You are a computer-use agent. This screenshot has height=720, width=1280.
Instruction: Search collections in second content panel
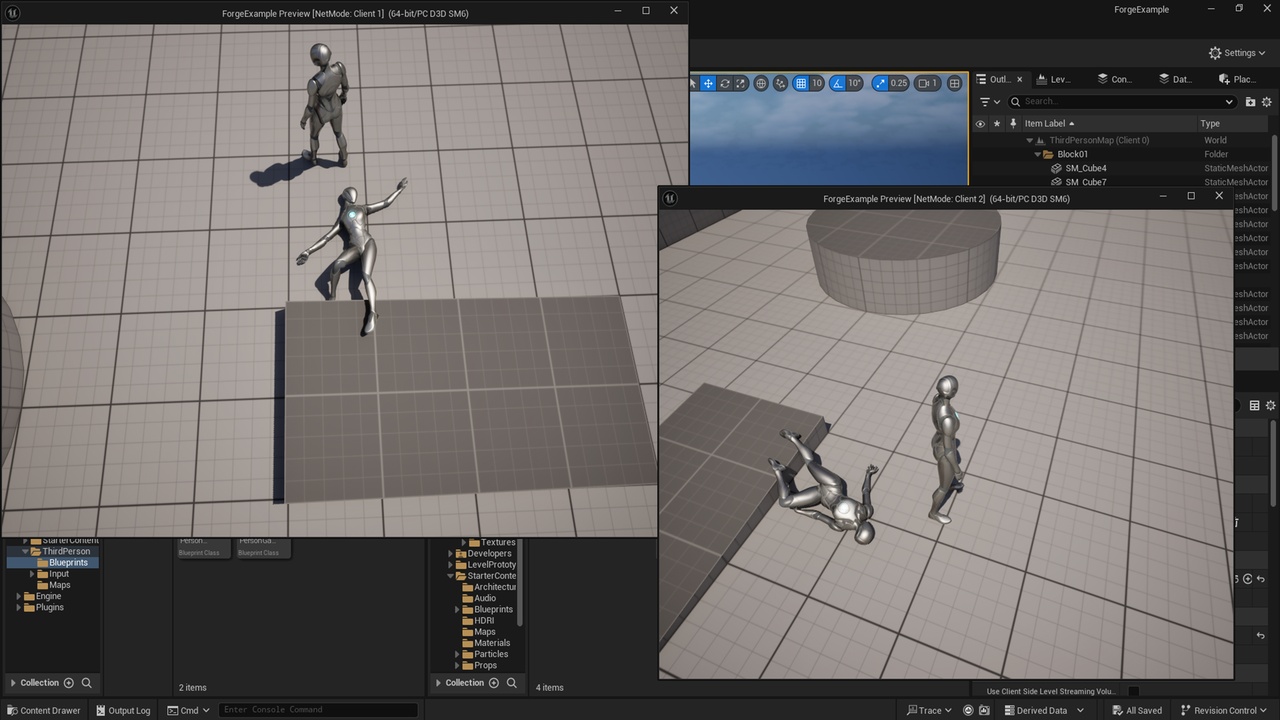pyautogui.click(x=512, y=683)
